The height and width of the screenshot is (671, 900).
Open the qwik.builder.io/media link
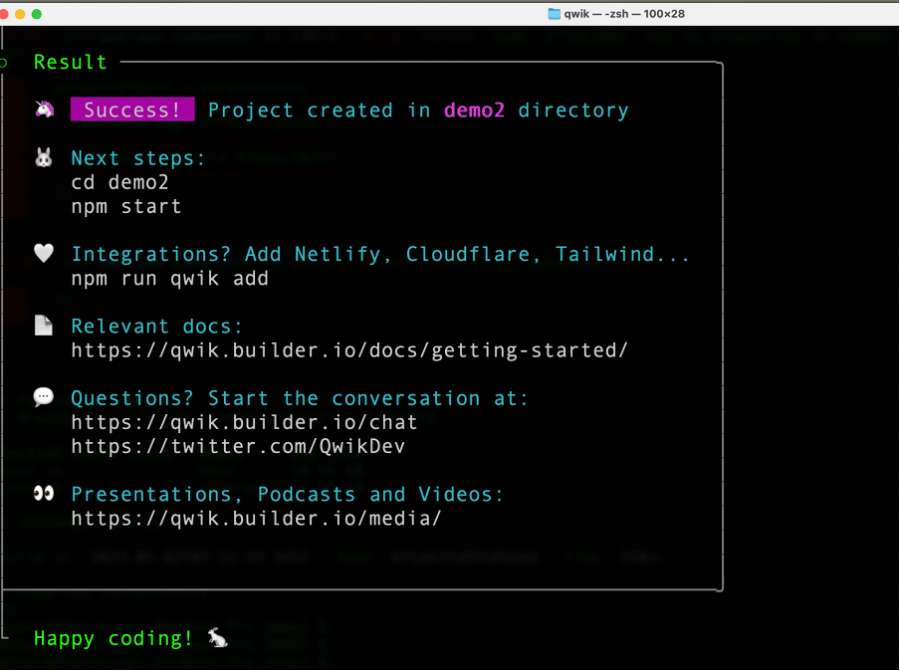point(256,518)
